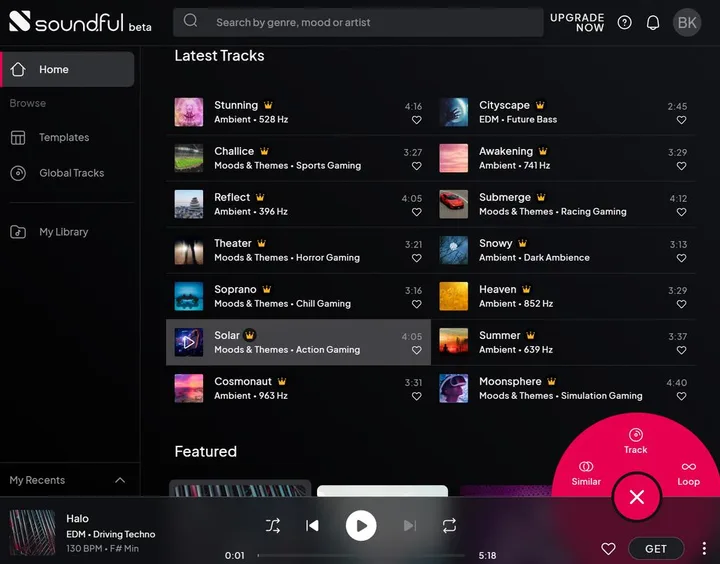
Task: Click the Reflect track title
Action: [x=232, y=197]
